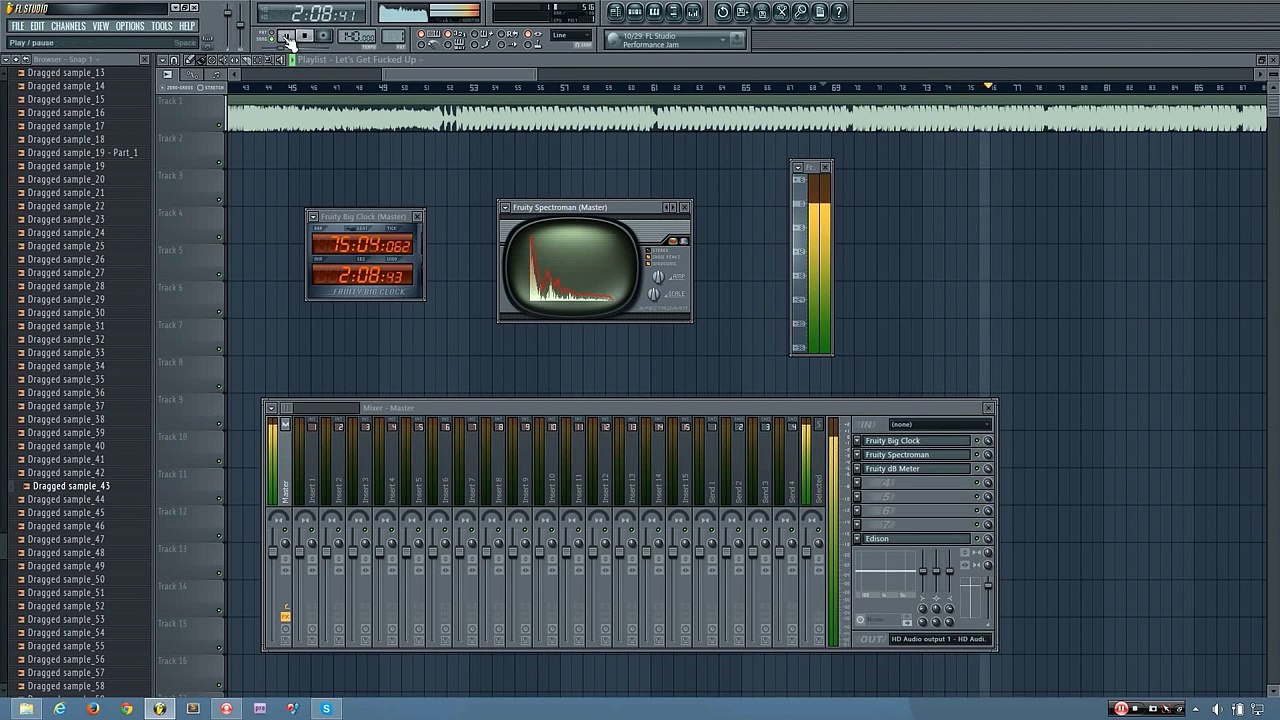Click the One-click audio recording microphone icon
The image size is (1280, 720).
click(800, 12)
